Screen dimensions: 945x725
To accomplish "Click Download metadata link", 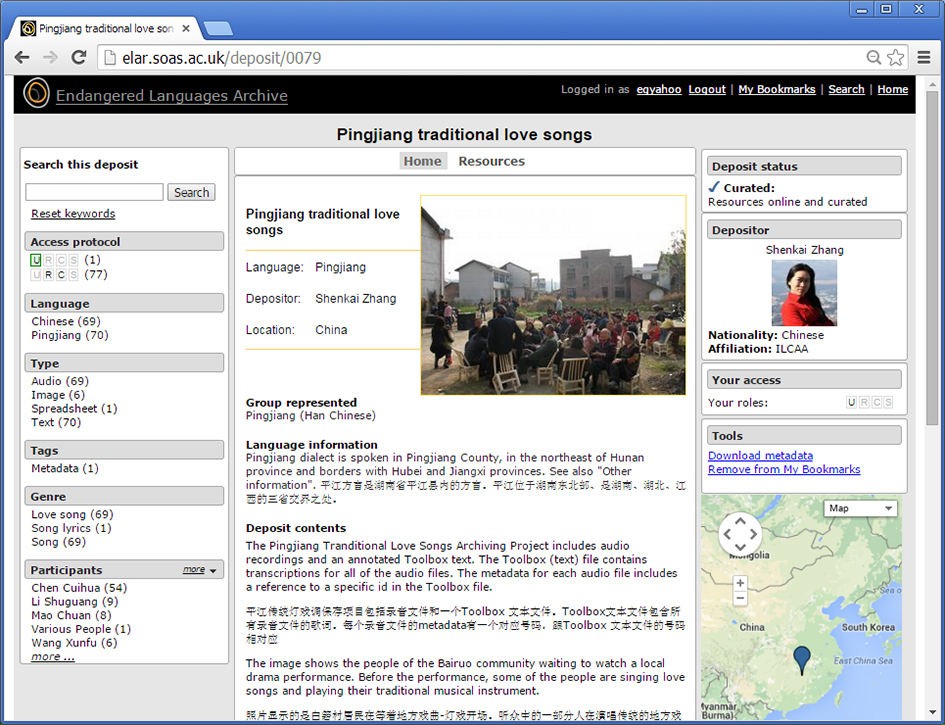I will 760,456.
